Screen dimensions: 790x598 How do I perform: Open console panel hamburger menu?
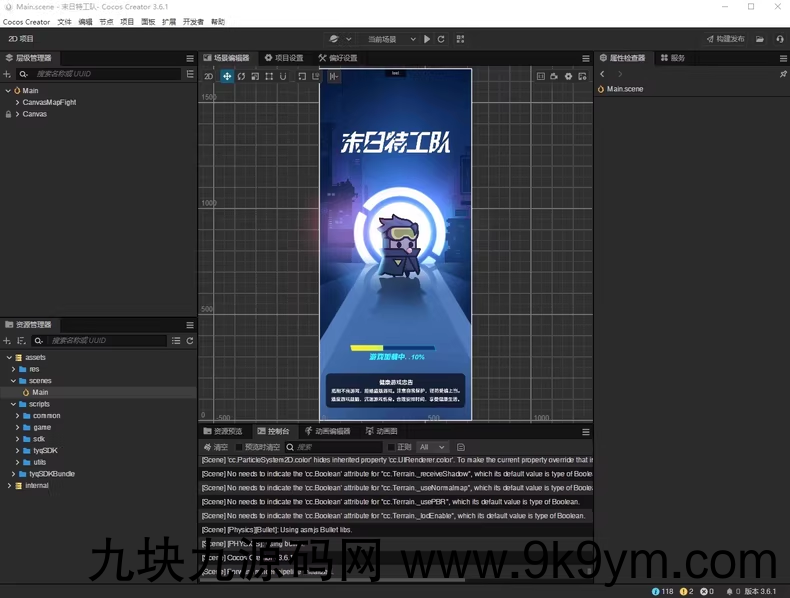click(585, 432)
